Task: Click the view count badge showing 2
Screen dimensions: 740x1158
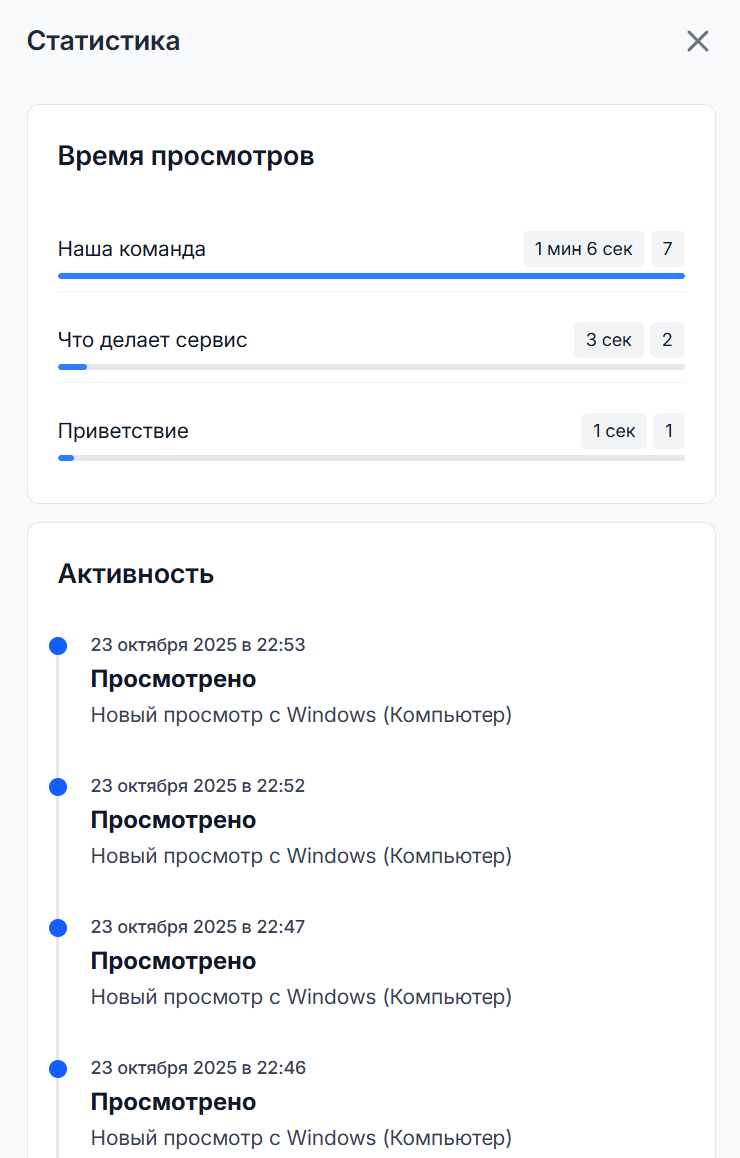Action: [x=667, y=340]
